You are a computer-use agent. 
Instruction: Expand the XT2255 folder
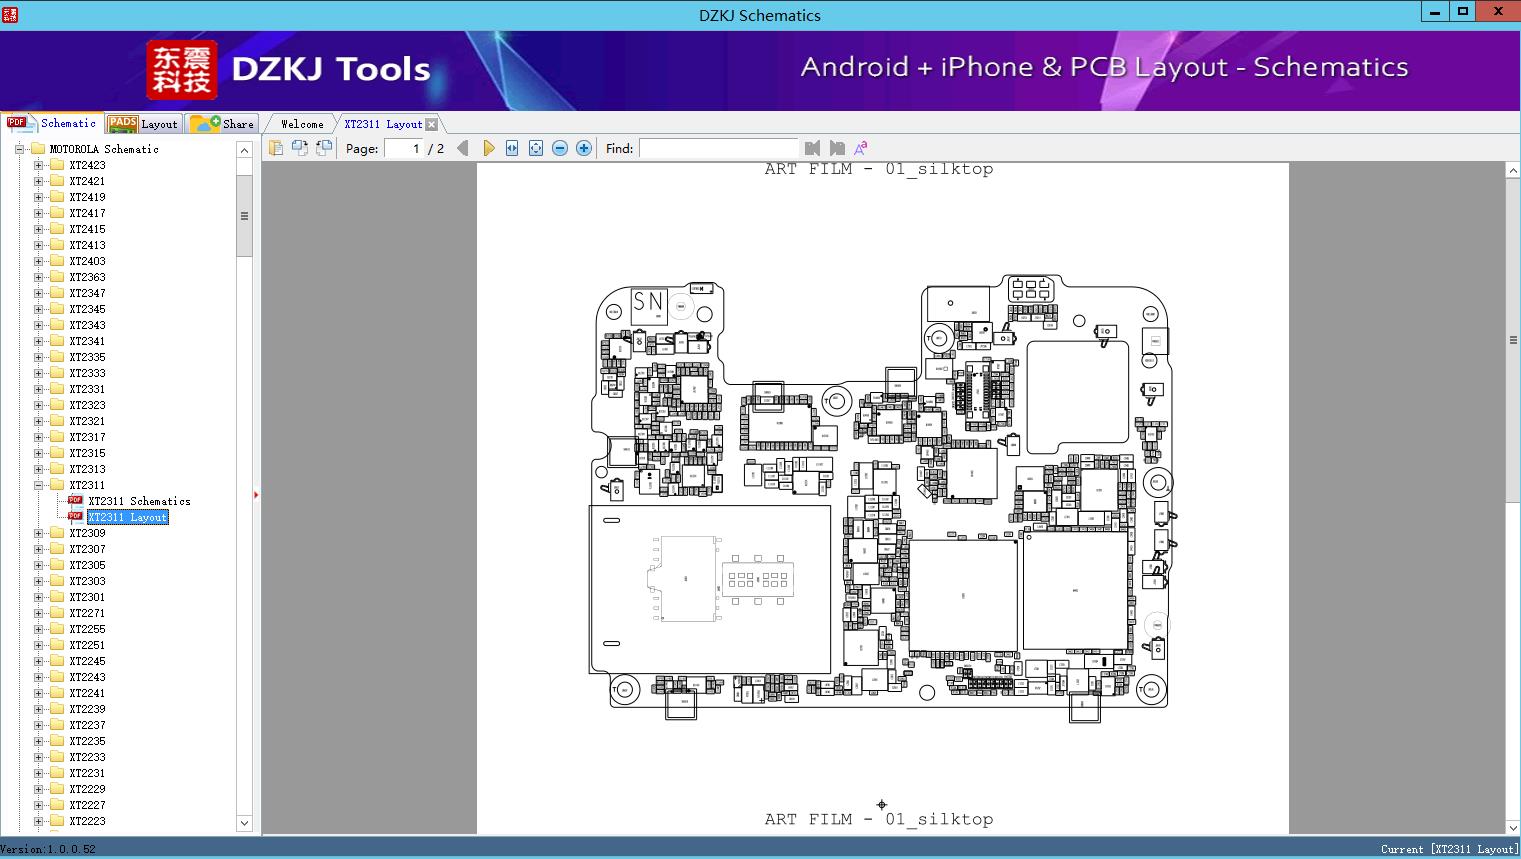pos(38,629)
